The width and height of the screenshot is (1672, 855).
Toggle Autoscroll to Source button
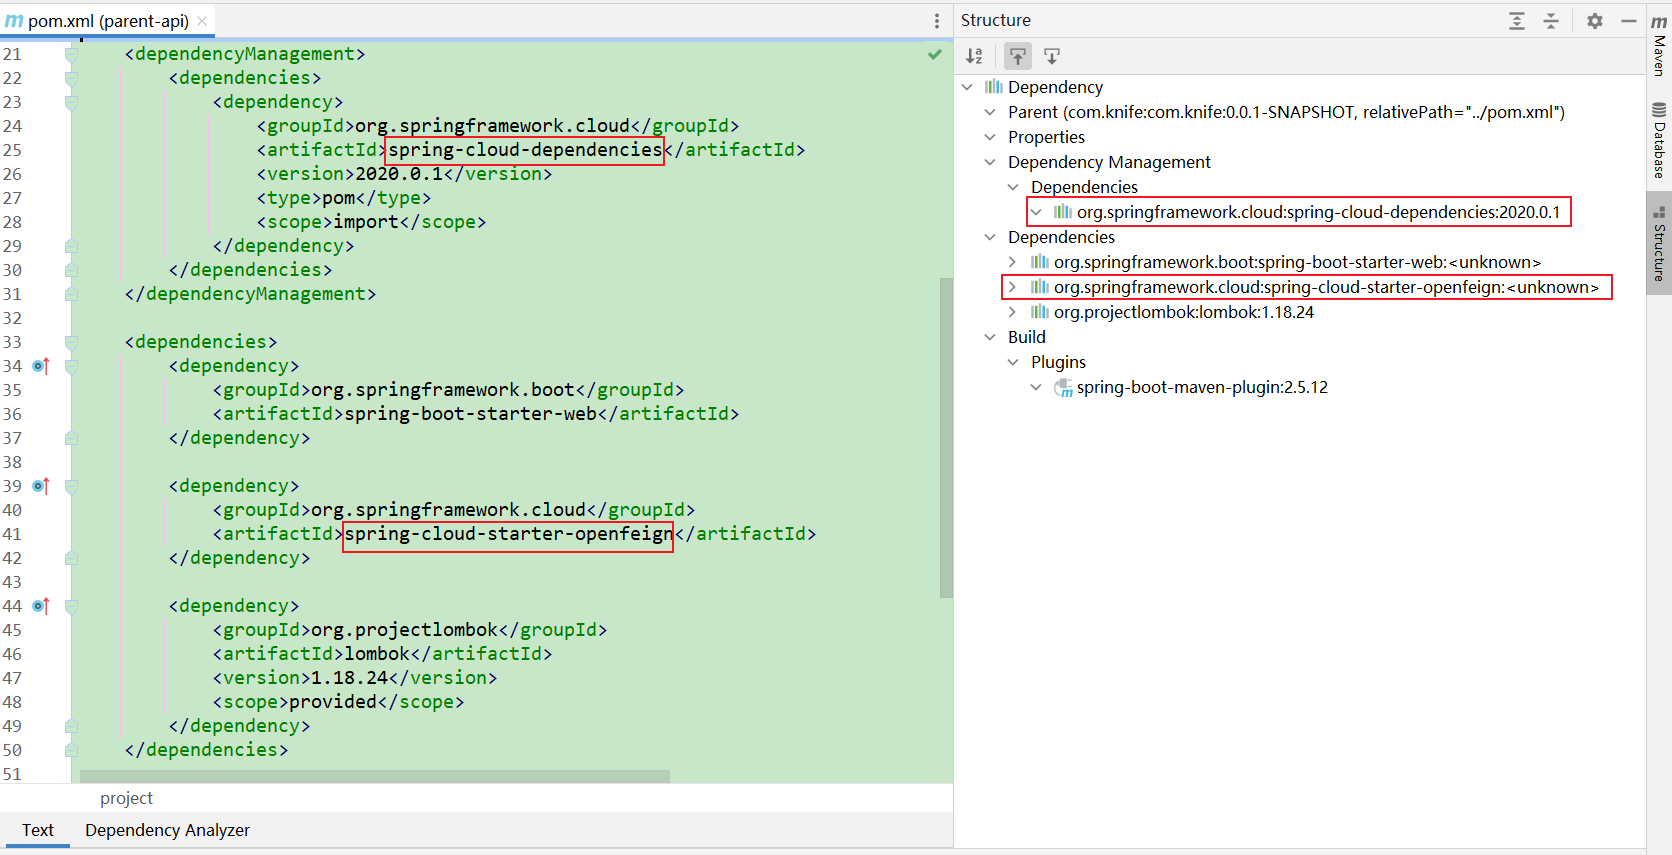click(x=1018, y=56)
